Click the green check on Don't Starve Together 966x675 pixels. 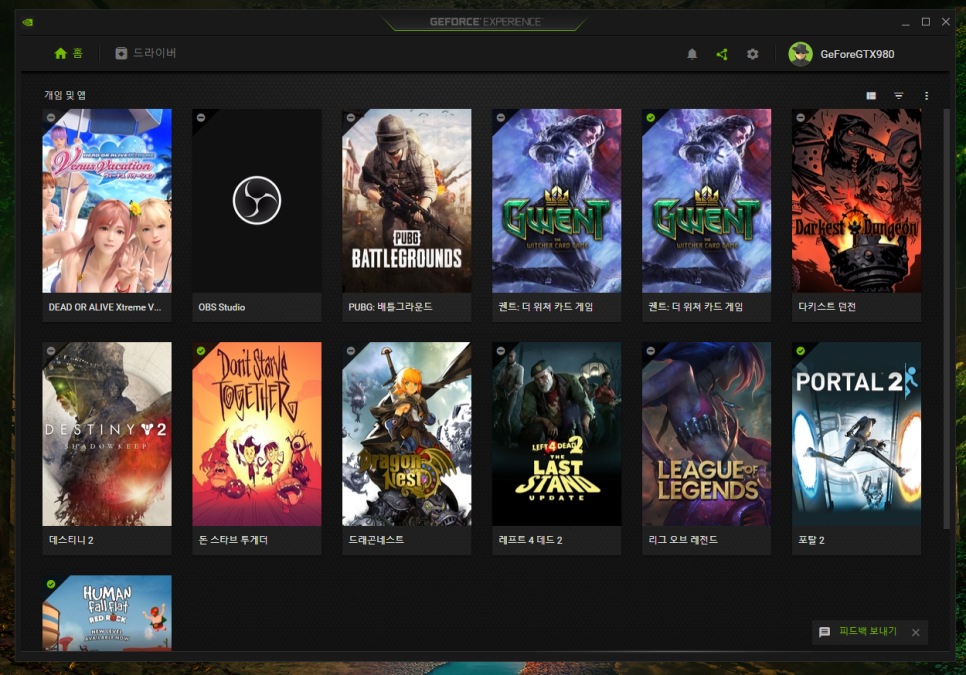coord(201,350)
